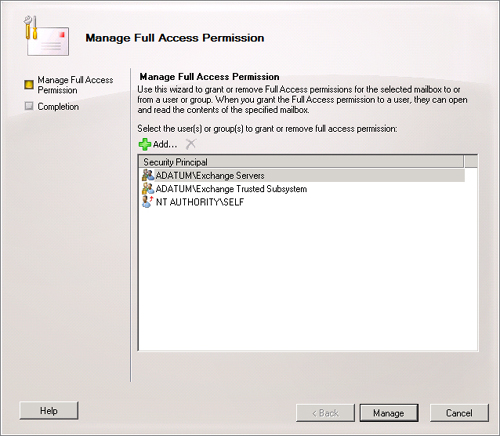Click the Cancel button
Viewport: 500px width, 436px height.
point(459,413)
